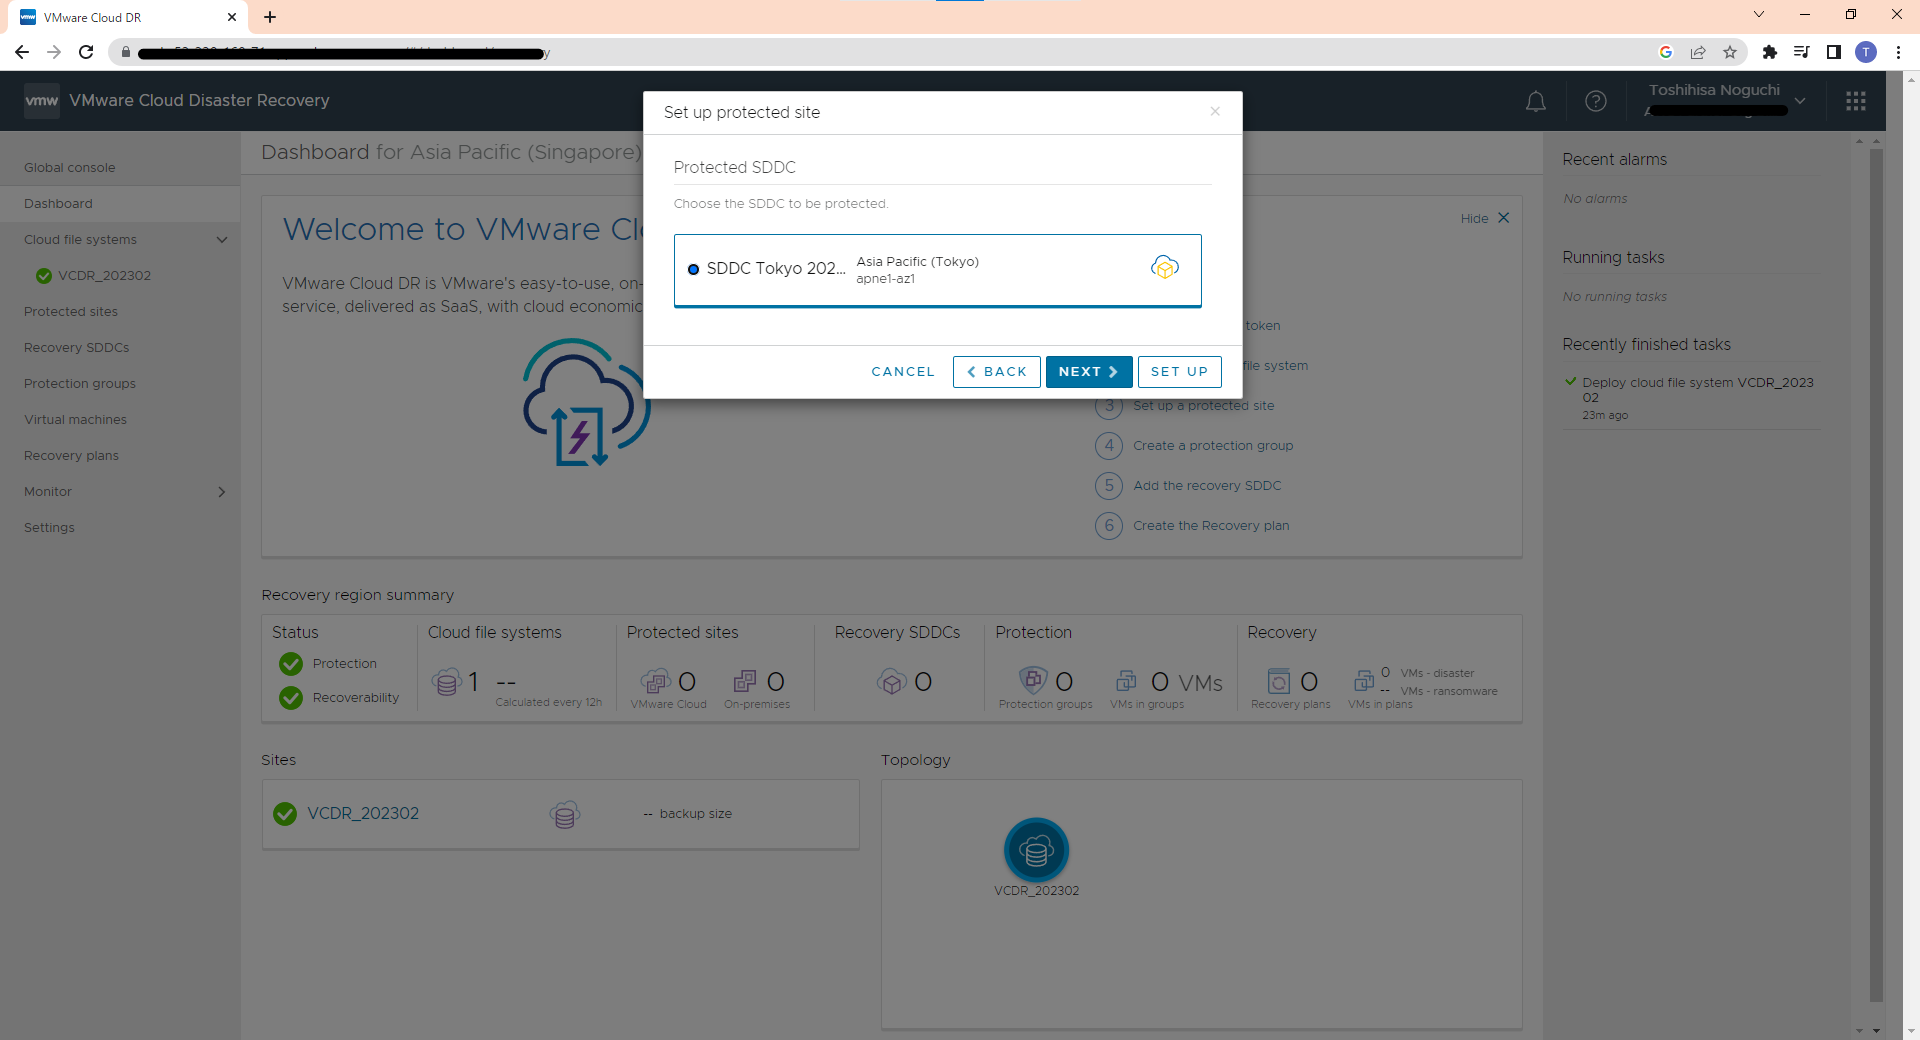Open Recovery plans in sidebar
Viewport: 1920px width, 1040px height.
[x=71, y=455]
